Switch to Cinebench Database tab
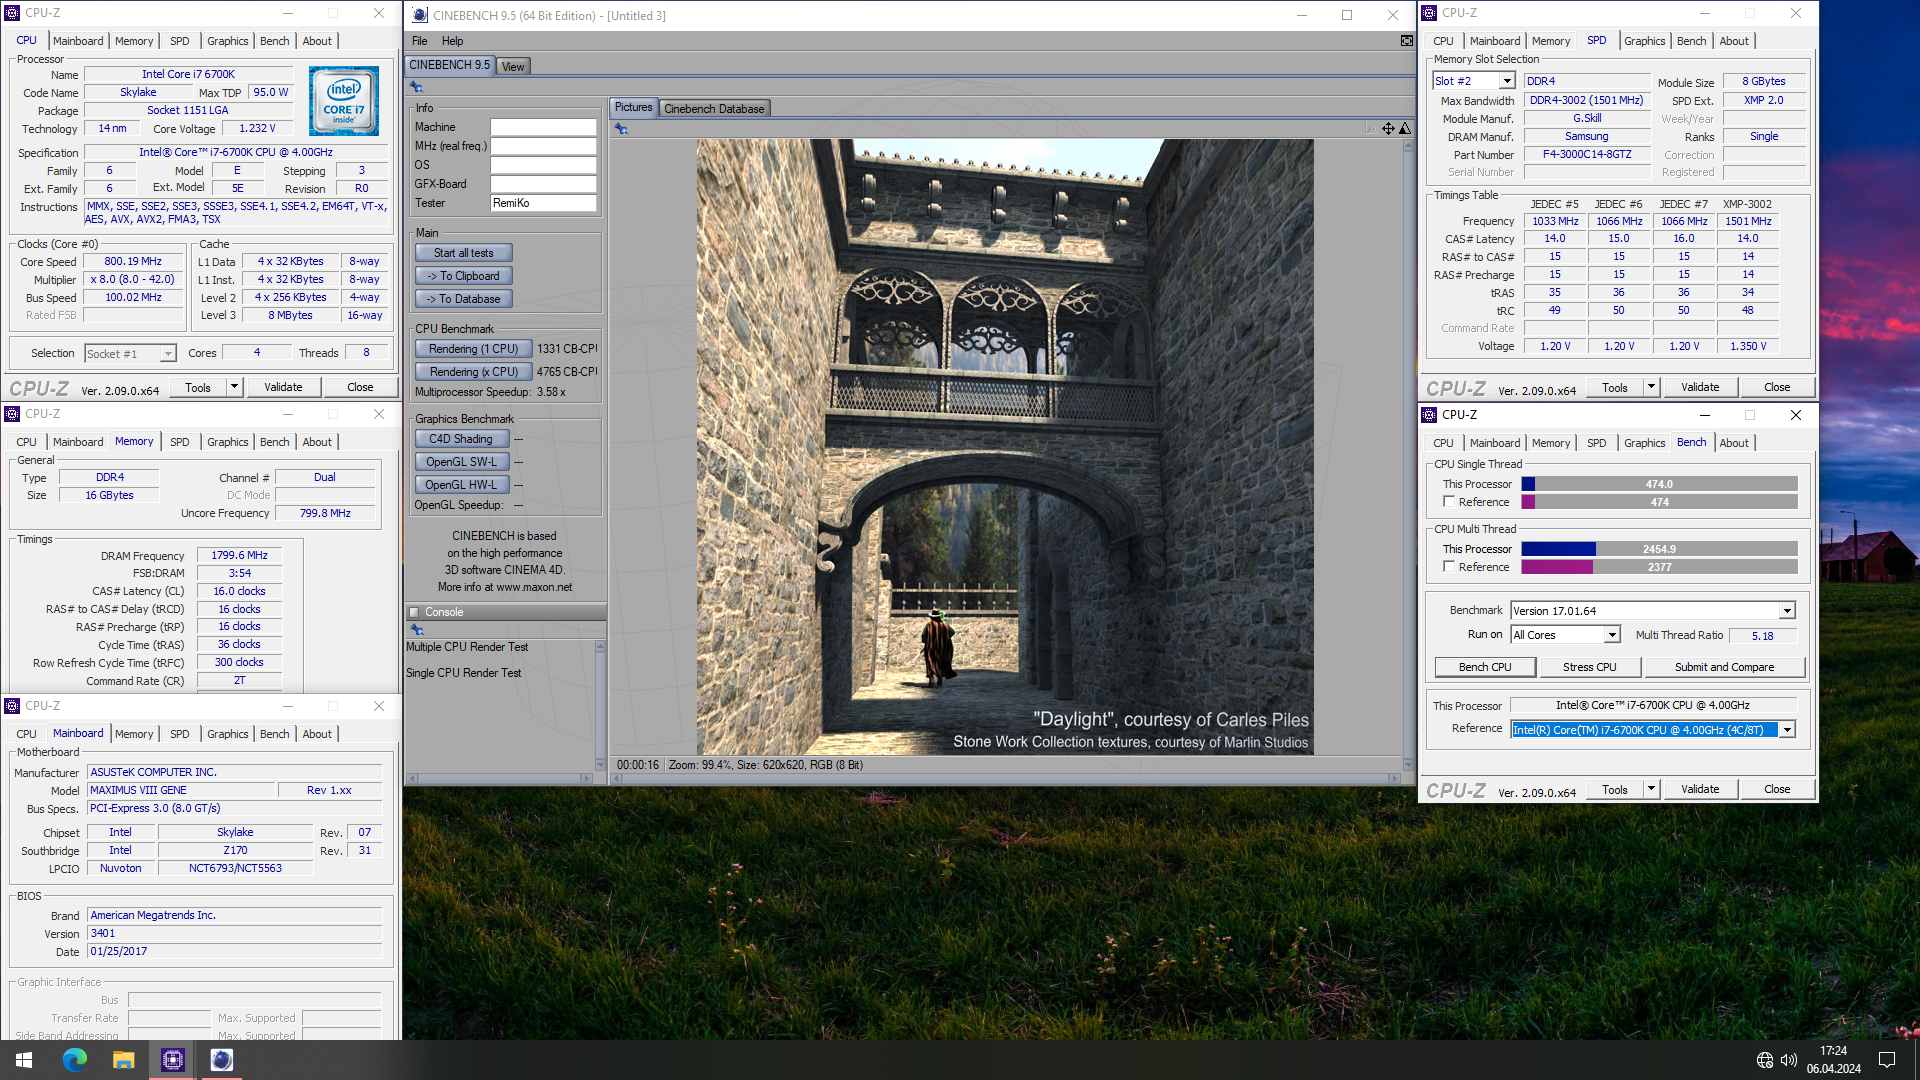The height and width of the screenshot is (1080, 1920). pyautogui.click(x=714, y=109)
